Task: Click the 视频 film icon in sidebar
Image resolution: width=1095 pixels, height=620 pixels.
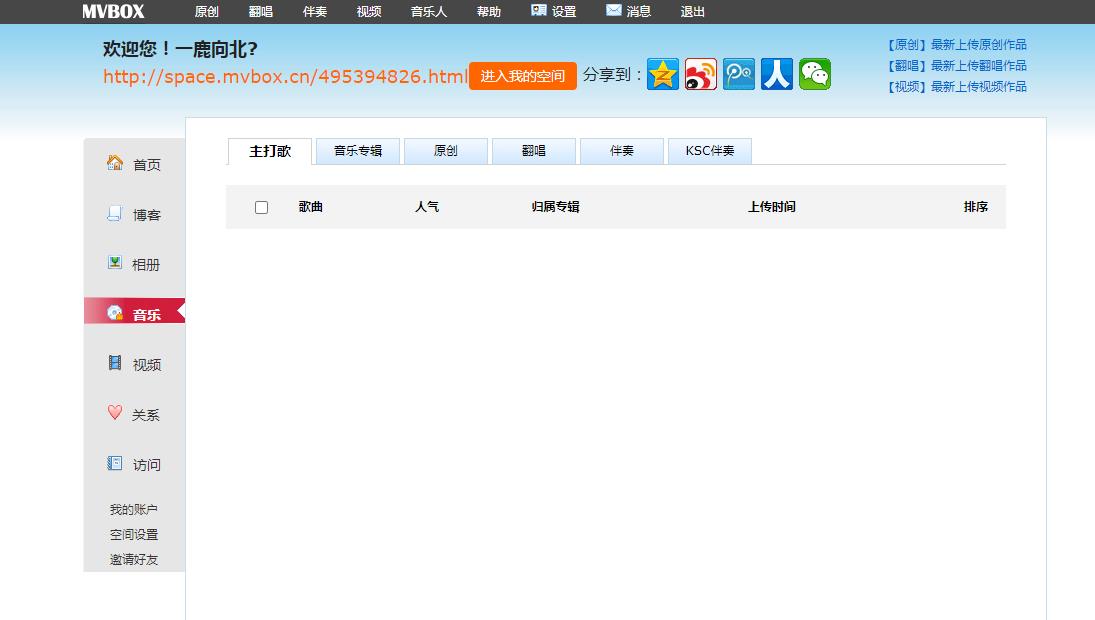Action: [115, 363]
